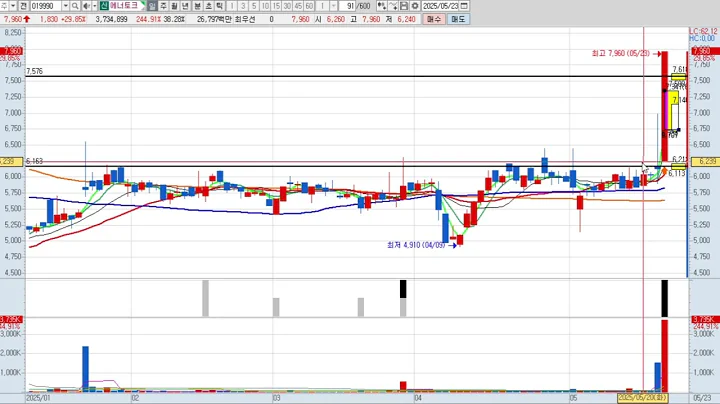Click the save chart floppy icon
The width and height of the screenshot is (720, 404).
[404, 6]
